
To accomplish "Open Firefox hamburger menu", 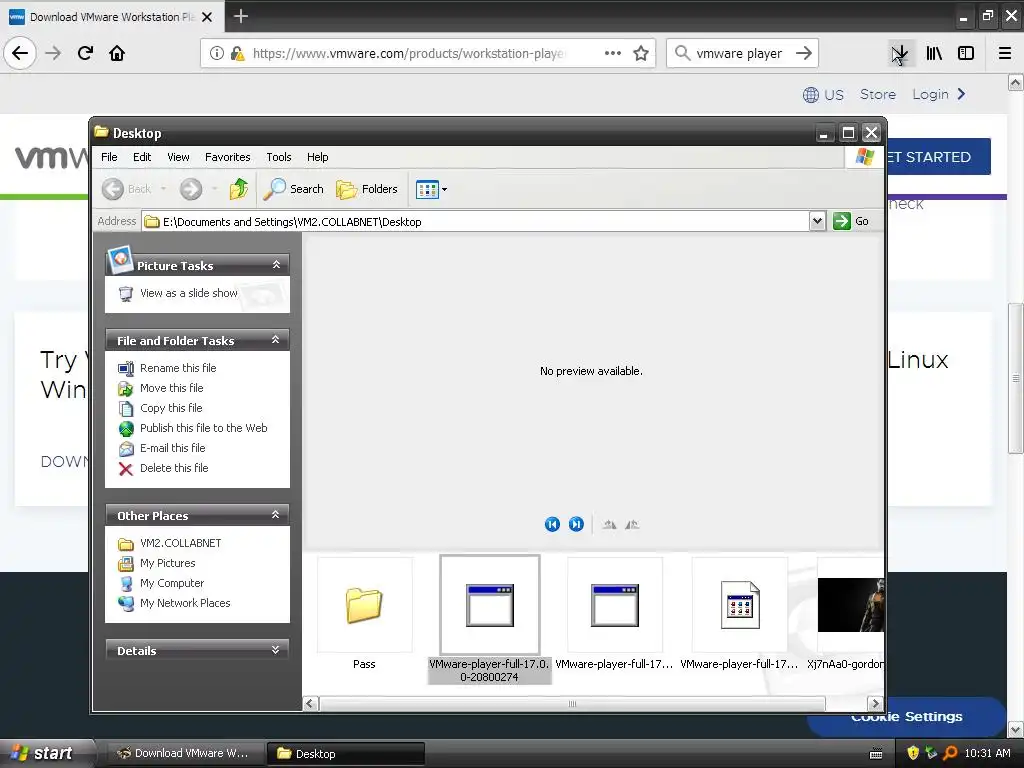I will (x=1005, y=53).
